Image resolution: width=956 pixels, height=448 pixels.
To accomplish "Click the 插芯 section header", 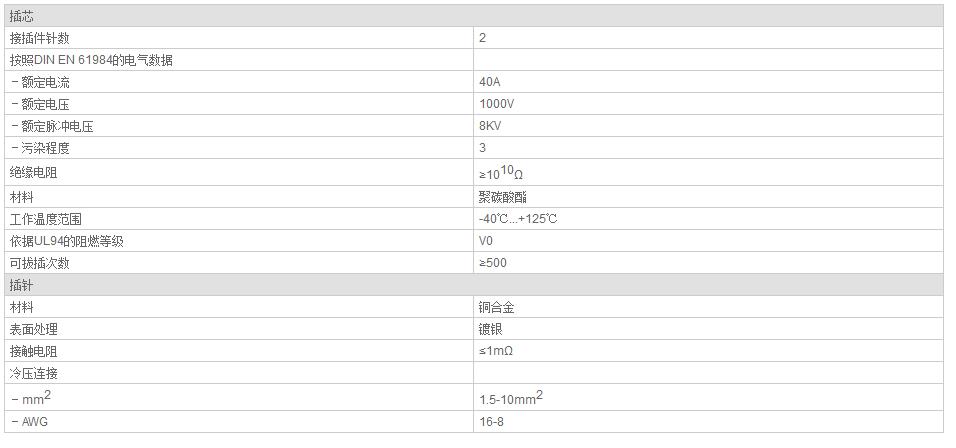I will tap(474, 16).
